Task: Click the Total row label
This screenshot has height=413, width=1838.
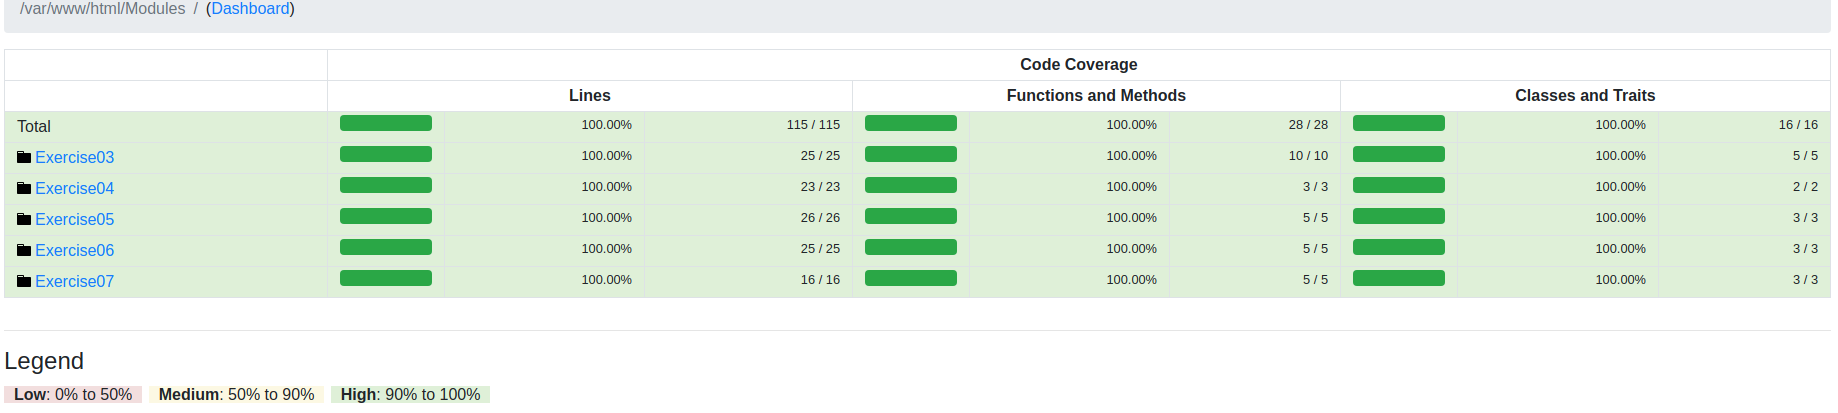Action: (x=34, y=126)
